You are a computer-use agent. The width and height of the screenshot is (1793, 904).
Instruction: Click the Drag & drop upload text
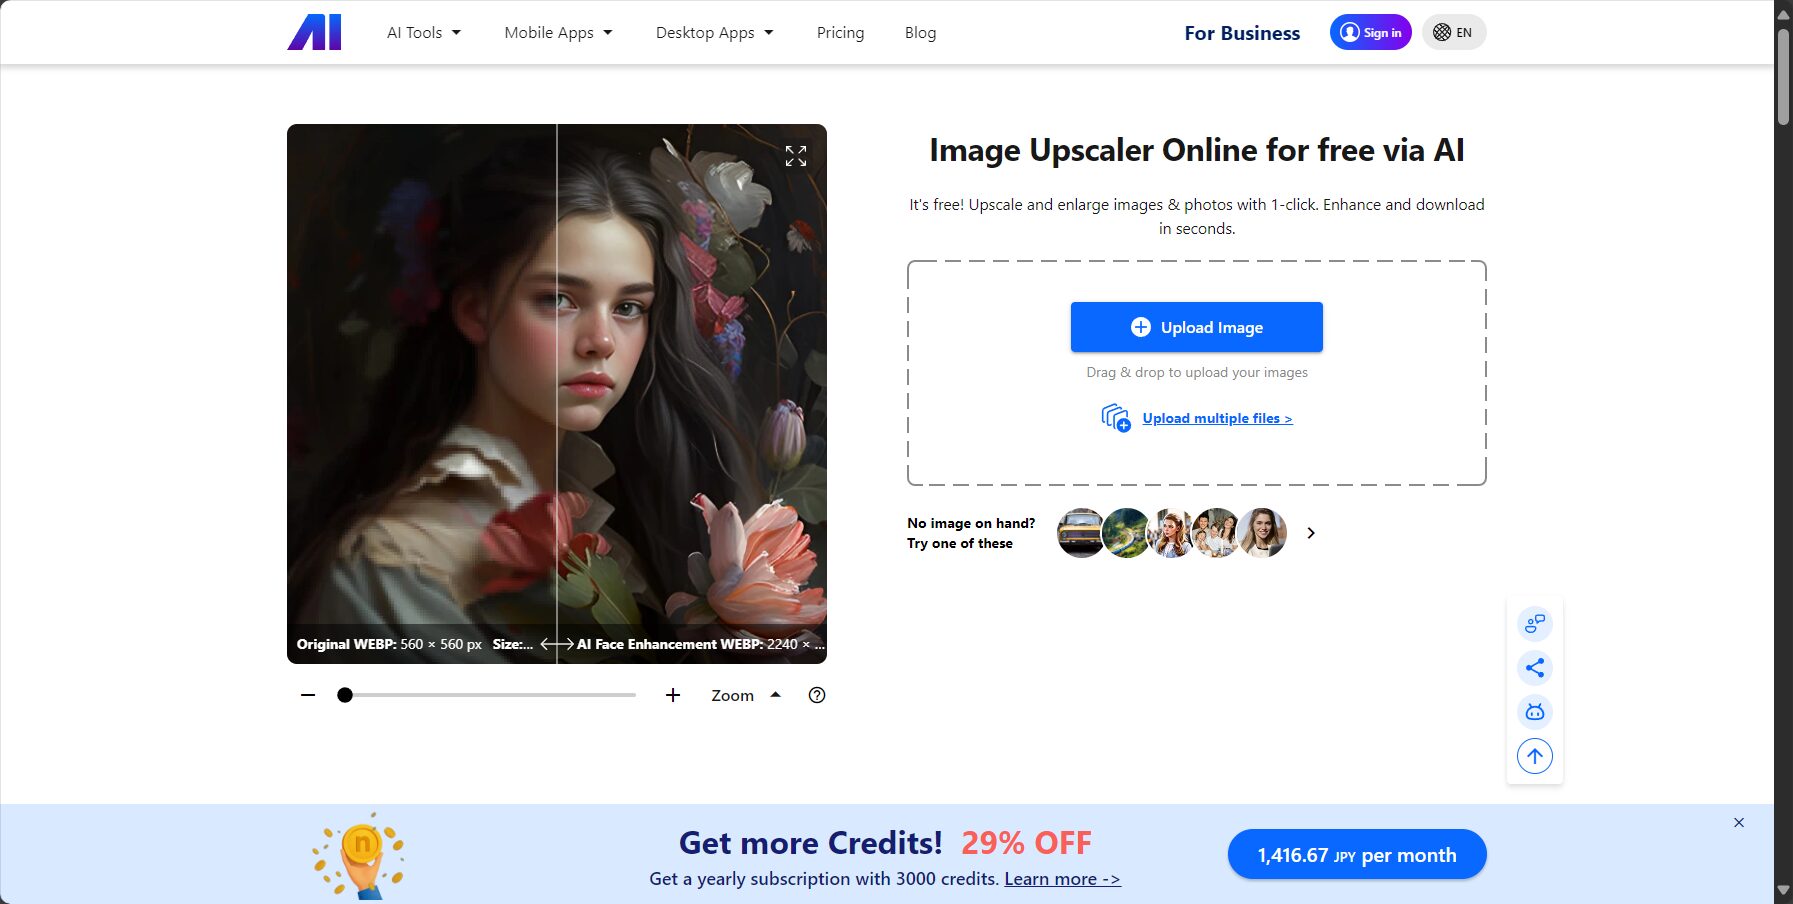click(x=1197, y=372)
